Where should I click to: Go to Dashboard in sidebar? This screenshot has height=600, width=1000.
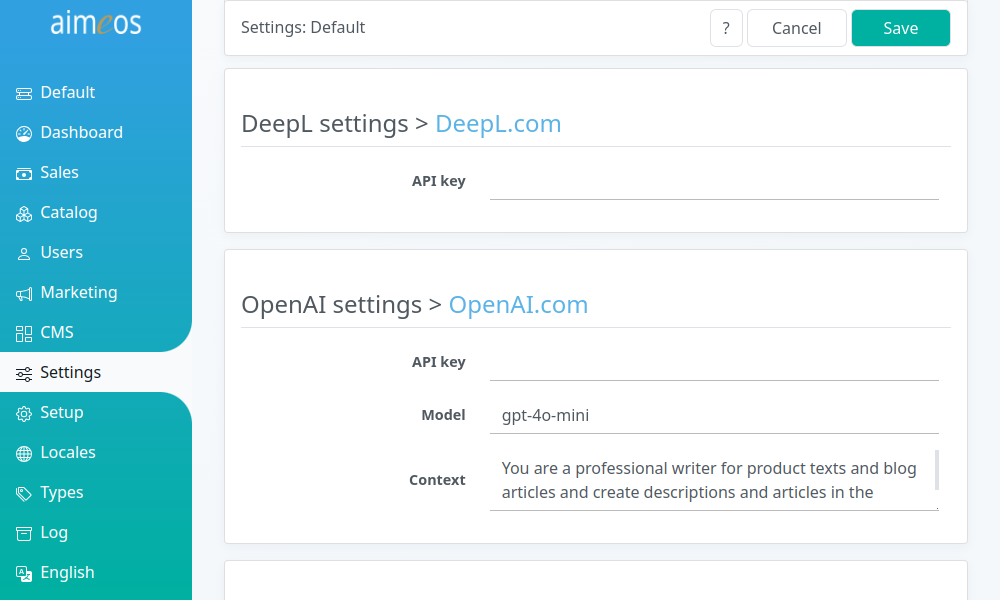96,133
